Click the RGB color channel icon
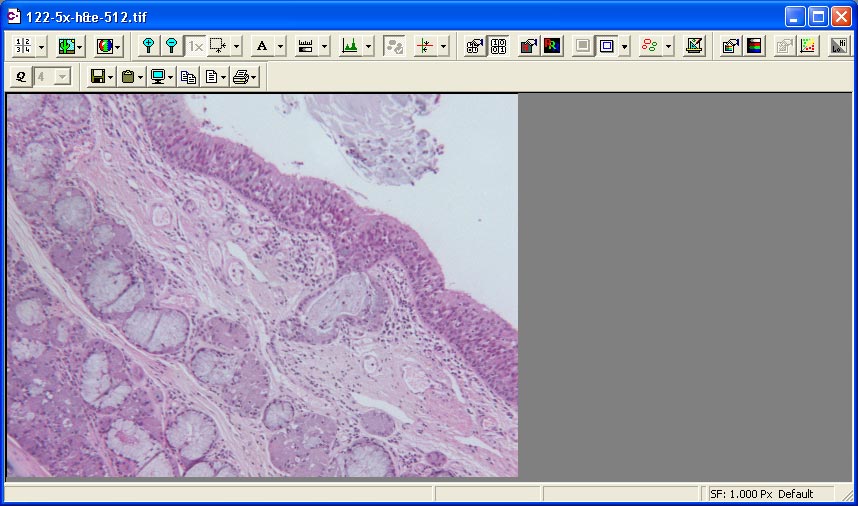The image size is (858, 506). (552, 46)
